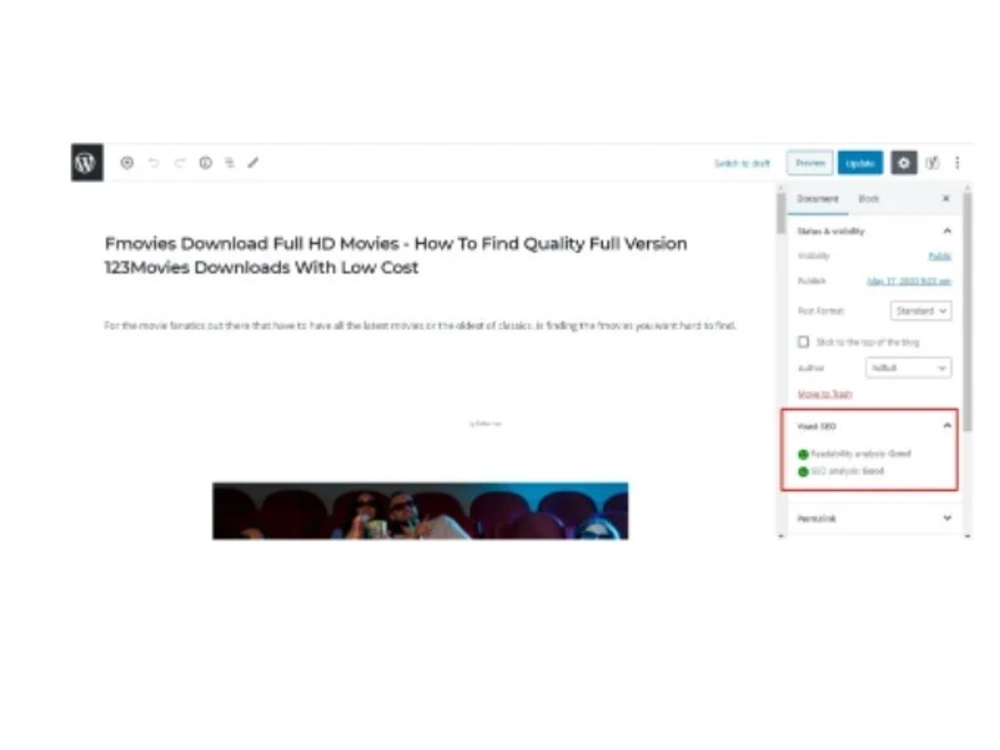Select the cinema audience image

pyautogui.click(x=420, y=511)
